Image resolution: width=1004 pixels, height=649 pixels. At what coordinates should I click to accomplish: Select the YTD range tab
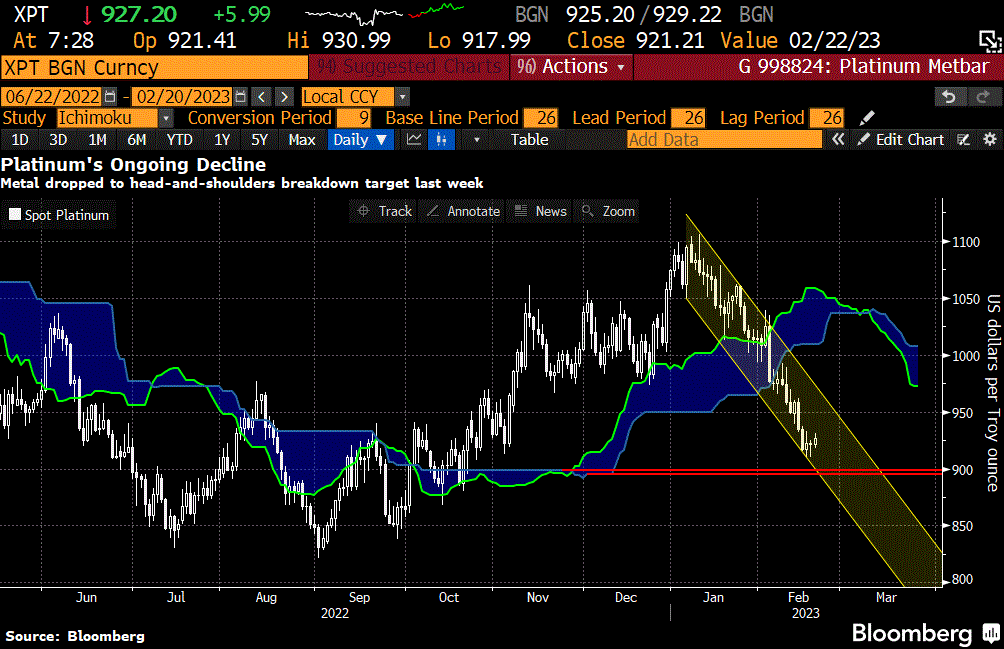pos(179,140)
